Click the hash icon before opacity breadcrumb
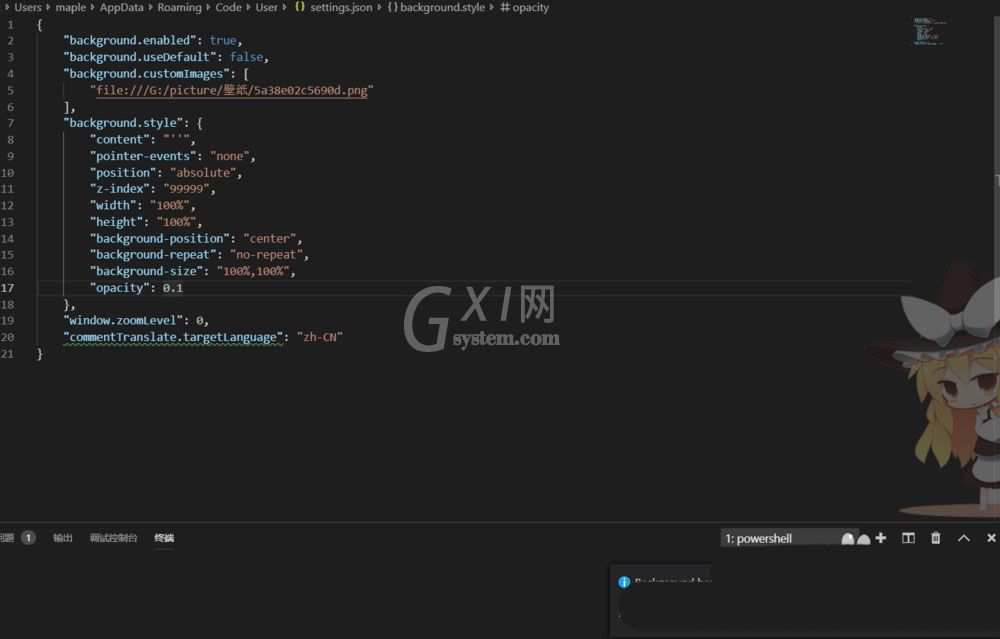This screenshot has height=639, width=1000. pos(504,7)
